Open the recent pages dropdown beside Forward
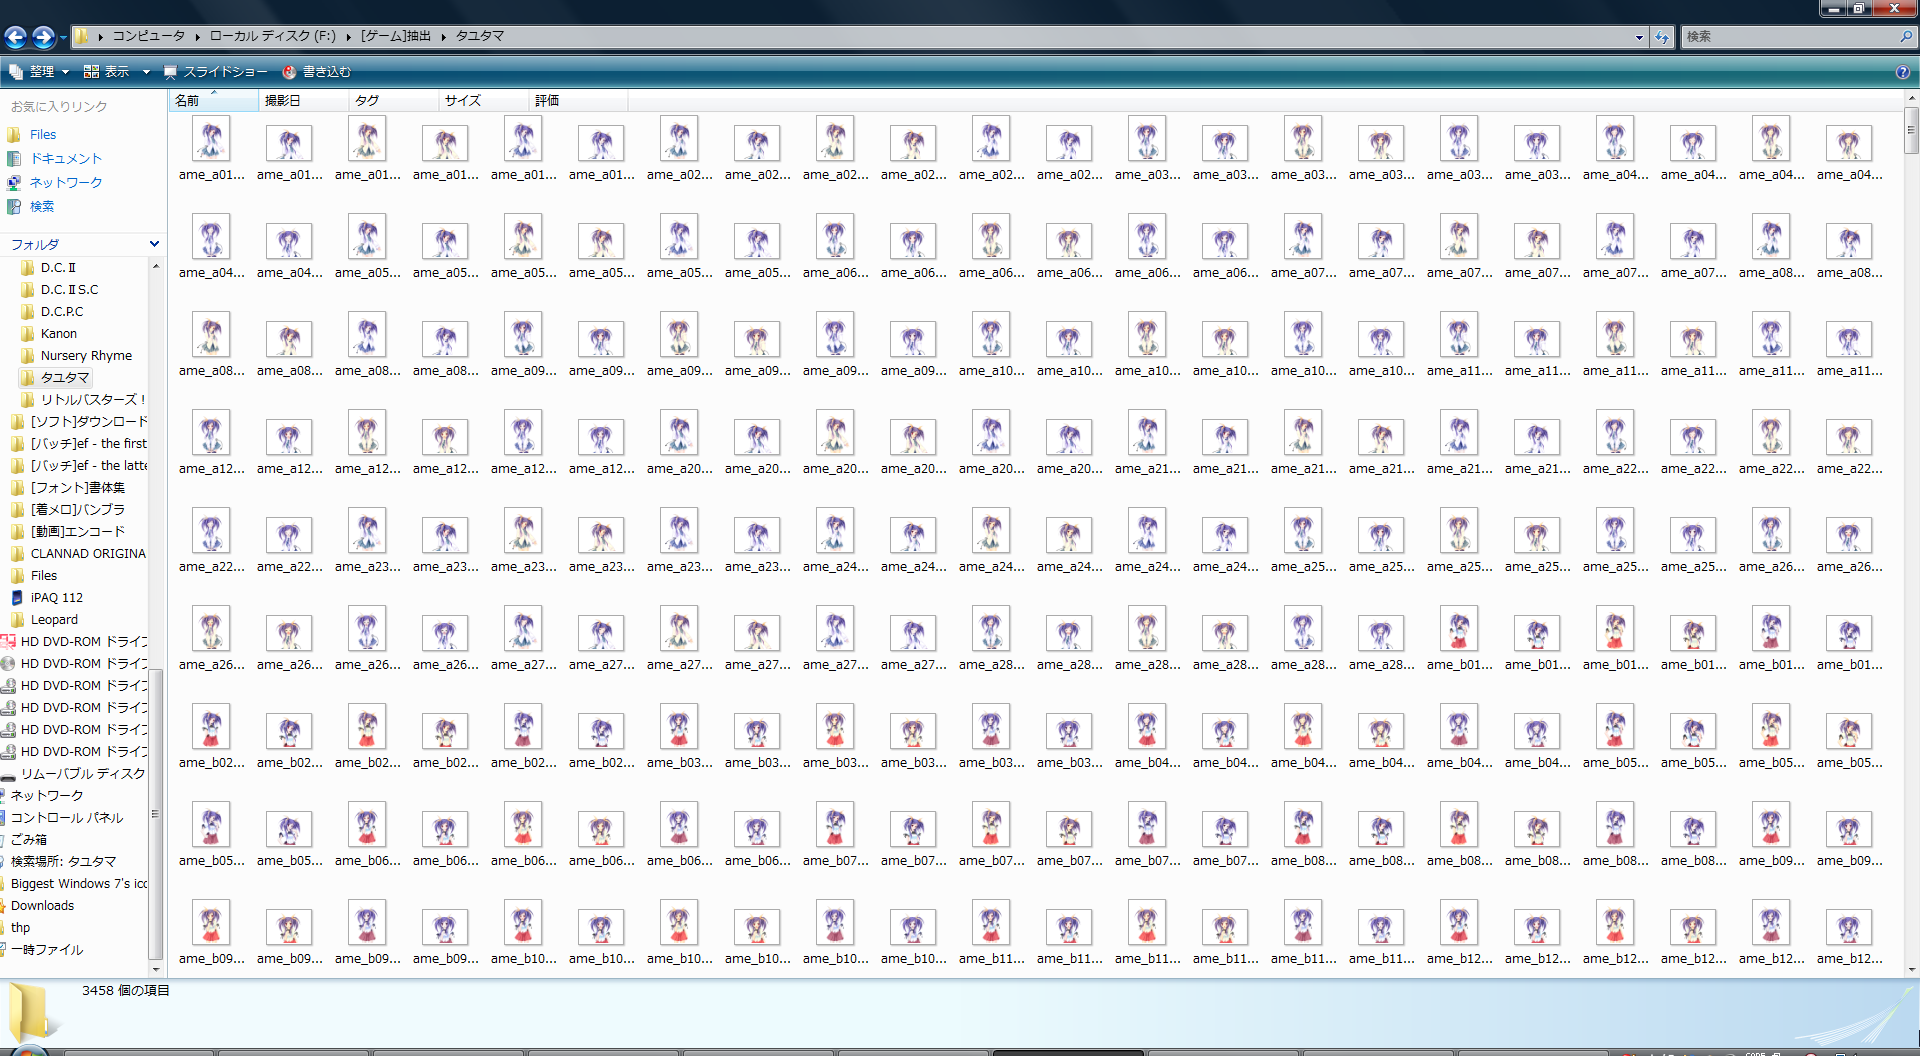 pos(63,38)
